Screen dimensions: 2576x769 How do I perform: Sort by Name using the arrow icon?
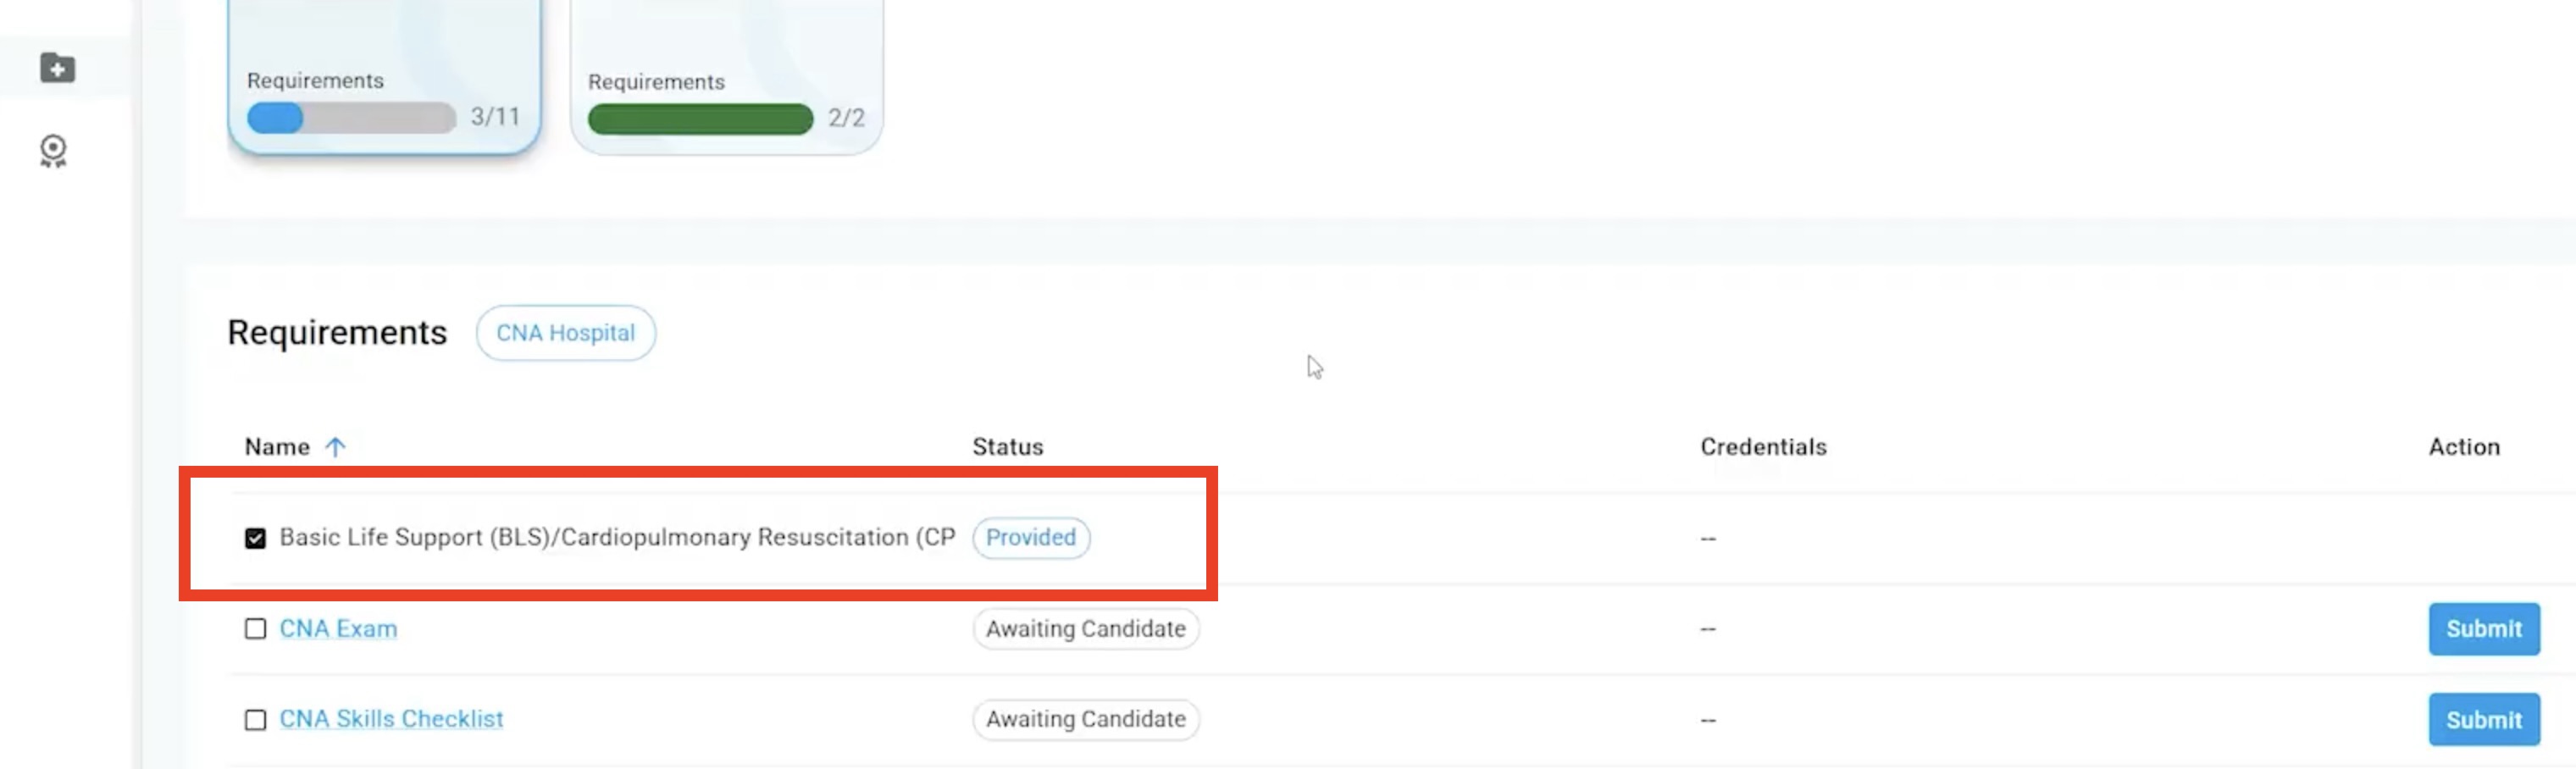(335, 447)
